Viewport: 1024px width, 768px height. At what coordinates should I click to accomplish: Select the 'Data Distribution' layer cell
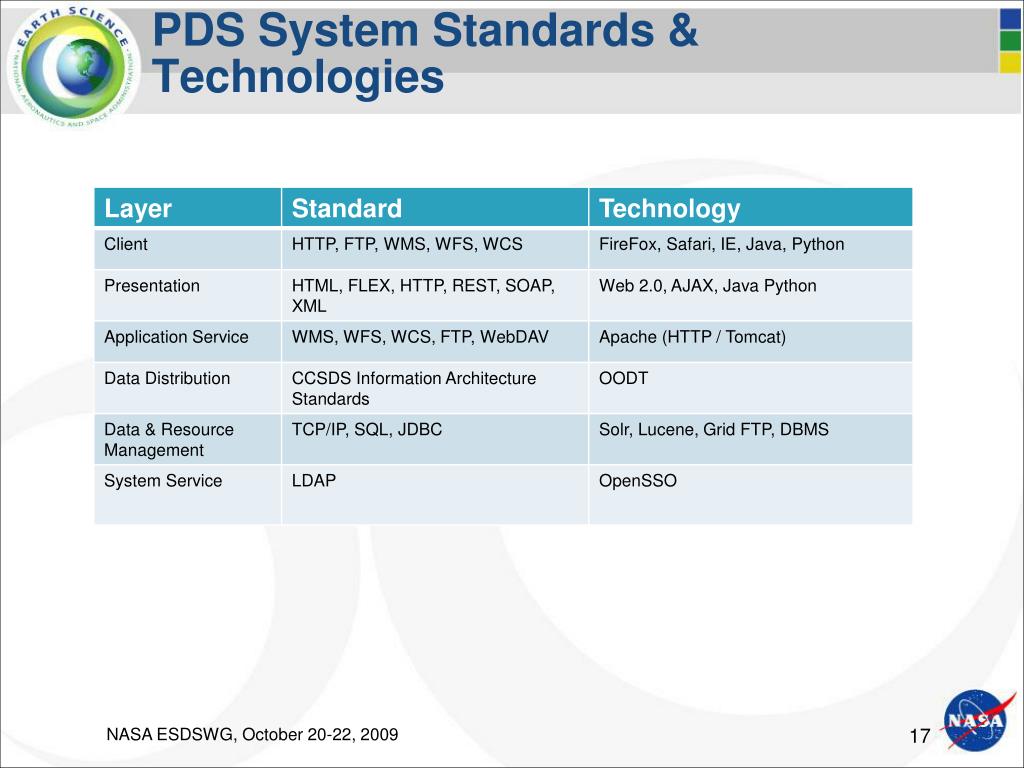click(x=188, y=388)
